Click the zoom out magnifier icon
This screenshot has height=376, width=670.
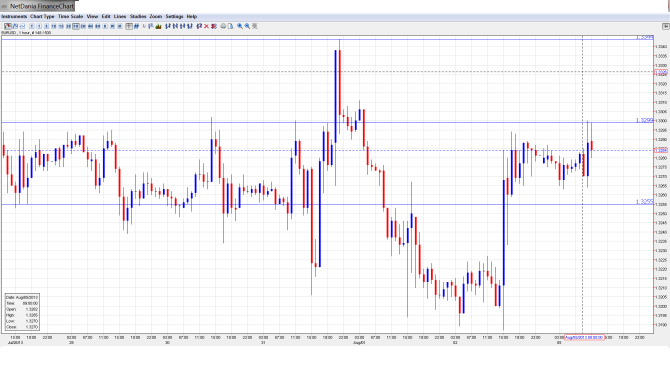[x=247, y=26]
